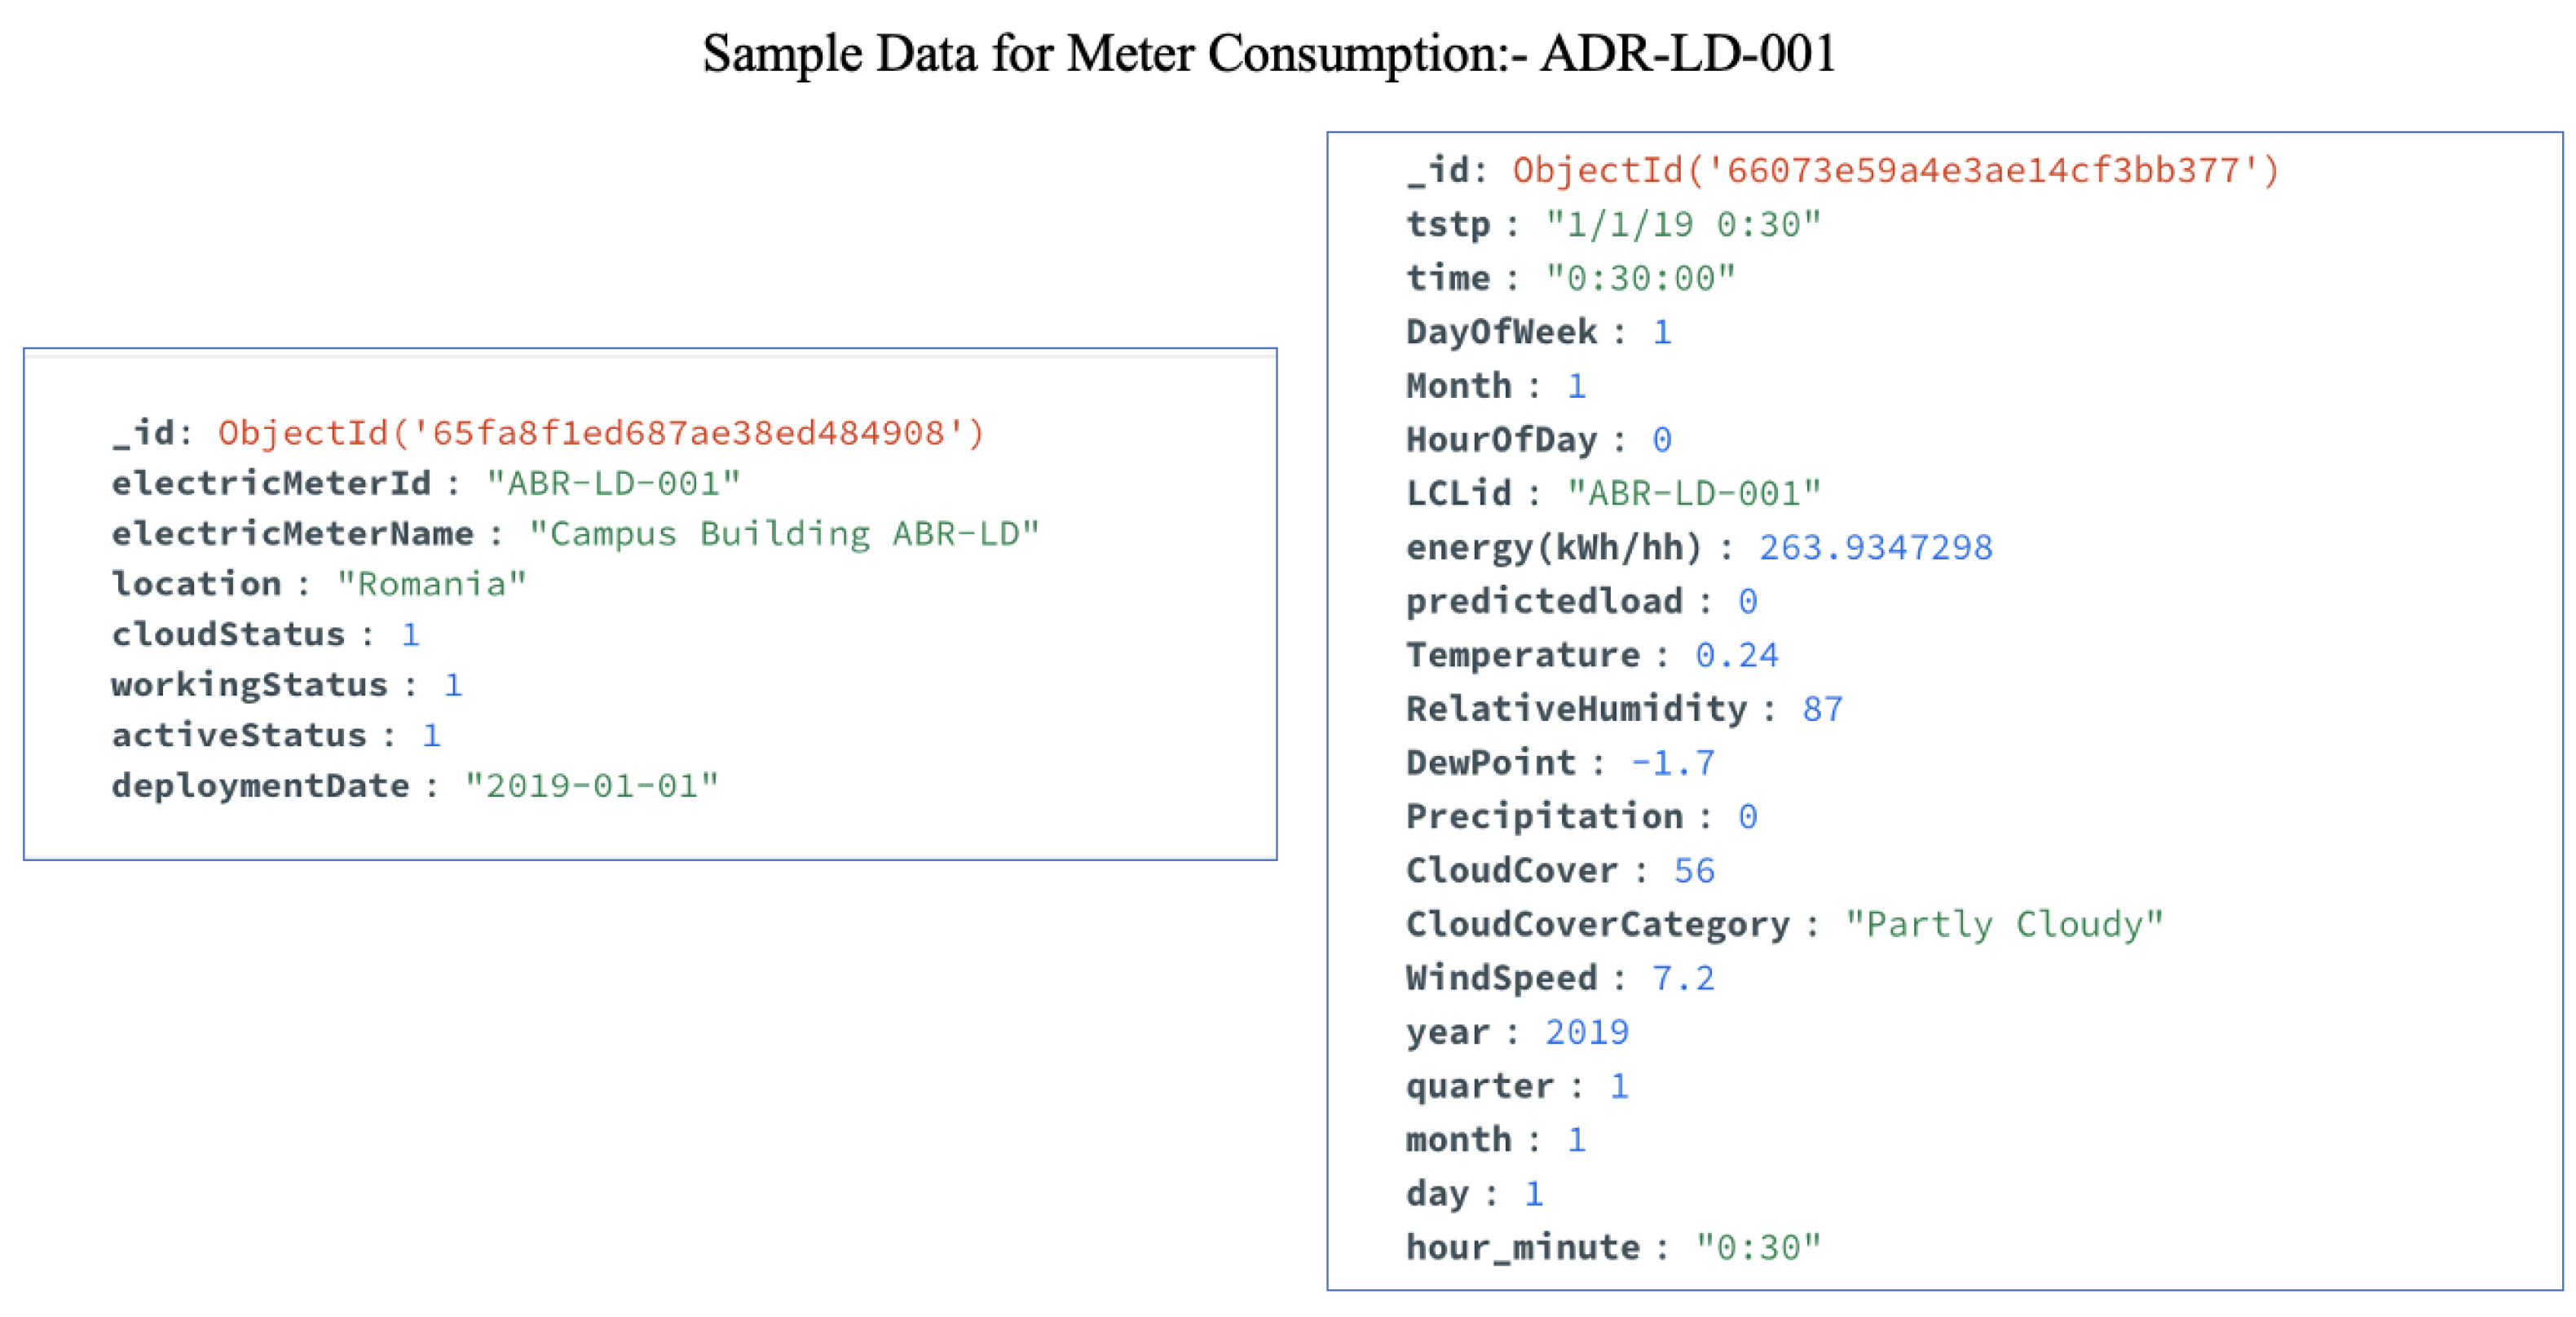Click the consumption document ObjectId
The height and width of the screenshot is (1317, 2576).
click(1895, 169)
